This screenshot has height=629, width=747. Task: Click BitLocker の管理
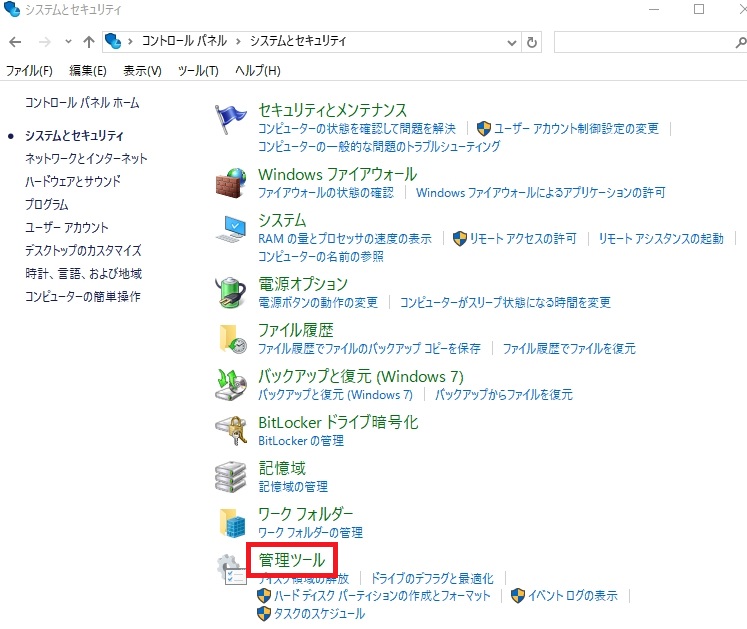[x=301, y=440]
